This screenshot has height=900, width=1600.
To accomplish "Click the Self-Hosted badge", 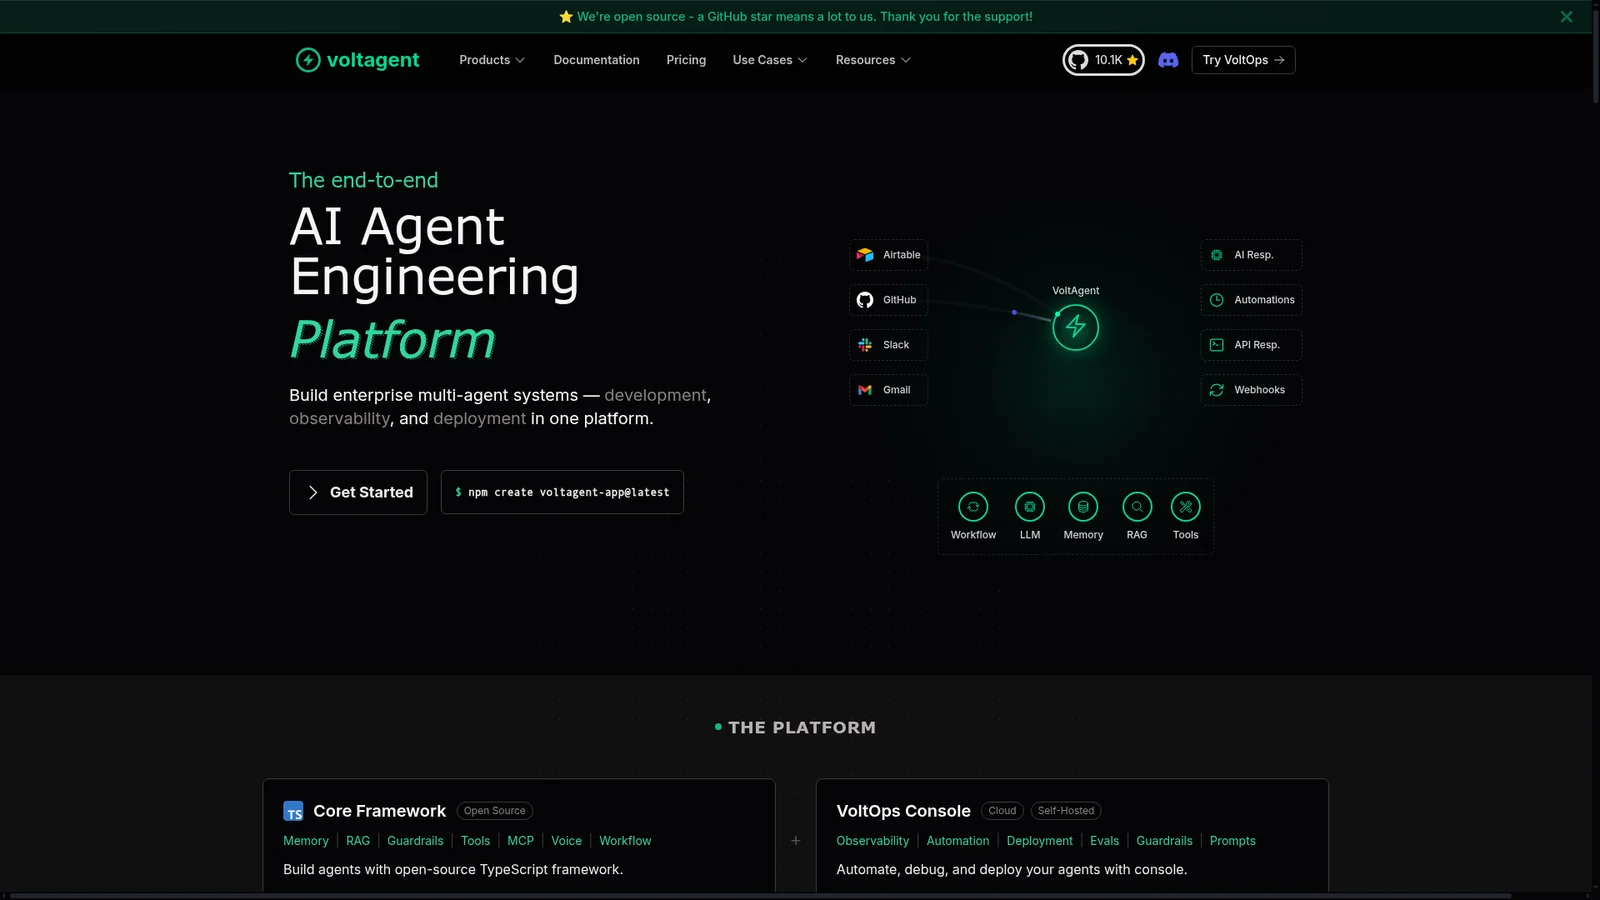I will click(x=1066, y=811).
